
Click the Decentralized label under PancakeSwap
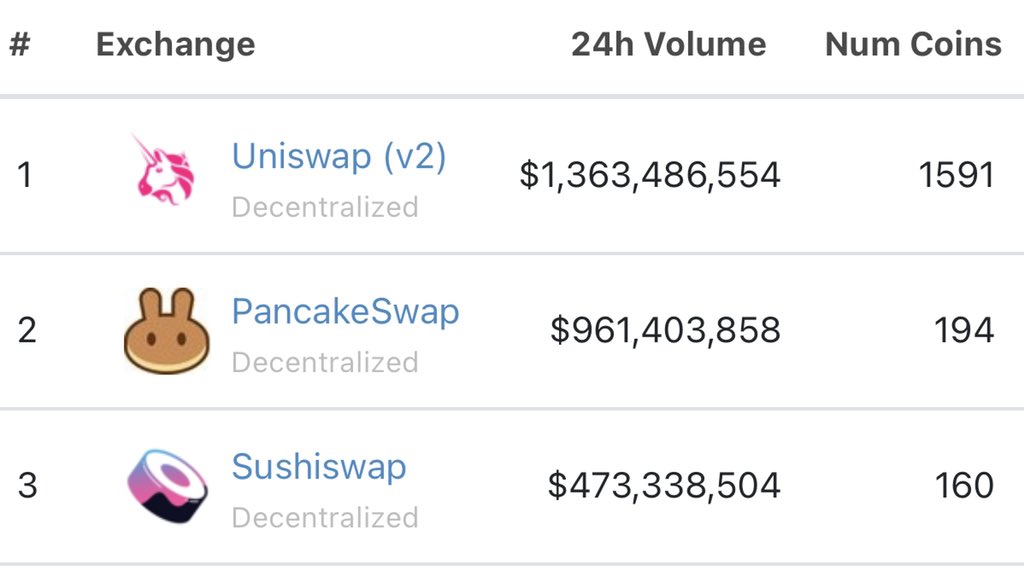(x=325, y=362)
